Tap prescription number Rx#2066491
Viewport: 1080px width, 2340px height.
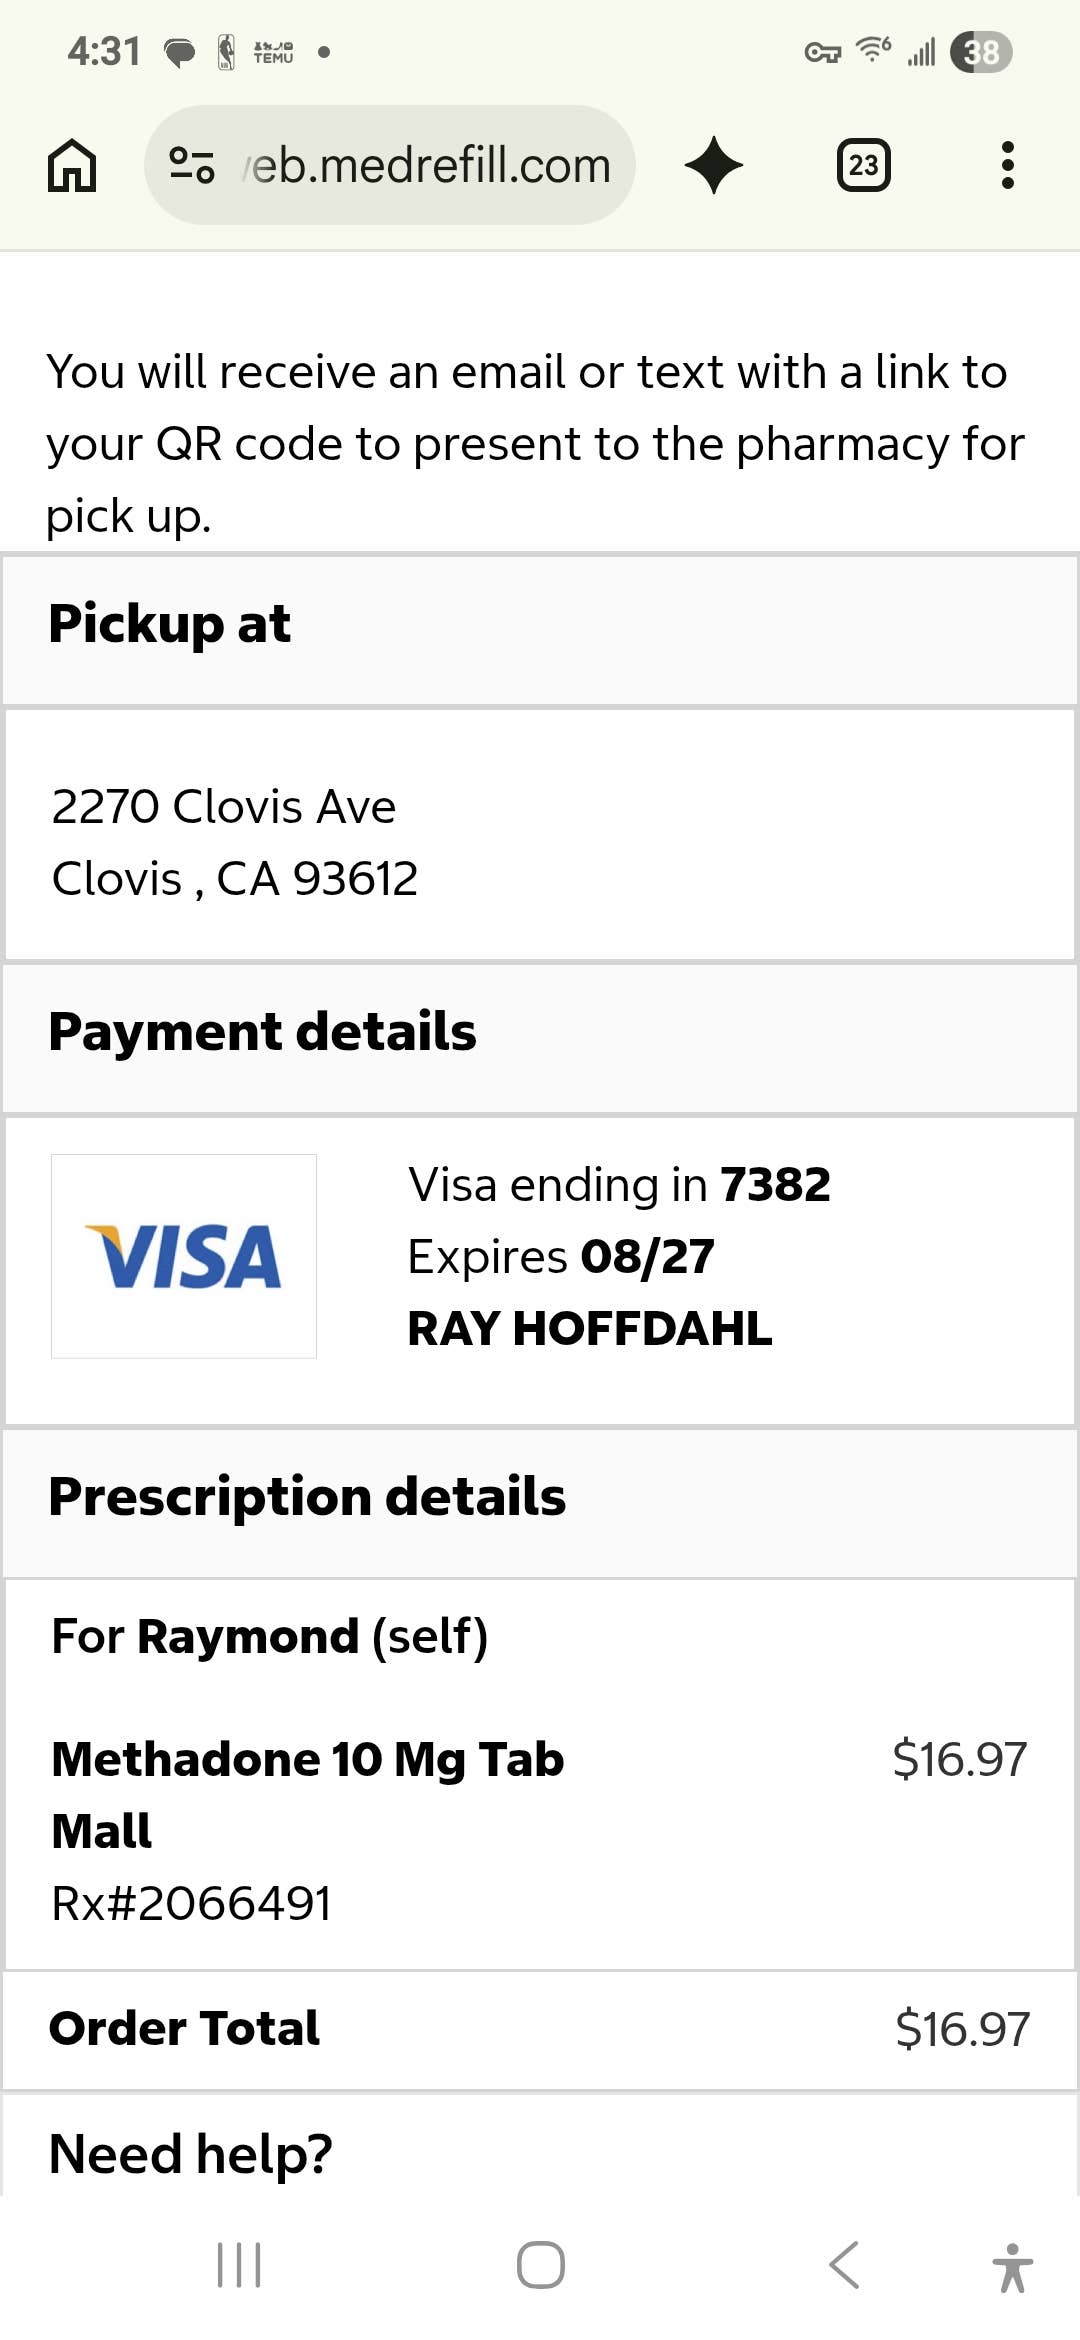191,1903
